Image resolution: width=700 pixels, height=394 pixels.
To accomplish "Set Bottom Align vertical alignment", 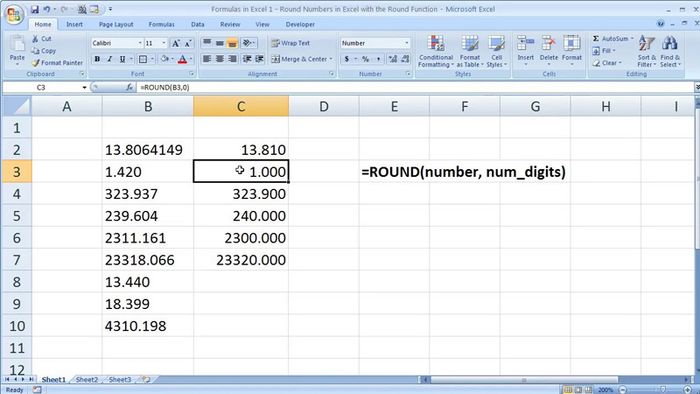I will click(232, 43).
